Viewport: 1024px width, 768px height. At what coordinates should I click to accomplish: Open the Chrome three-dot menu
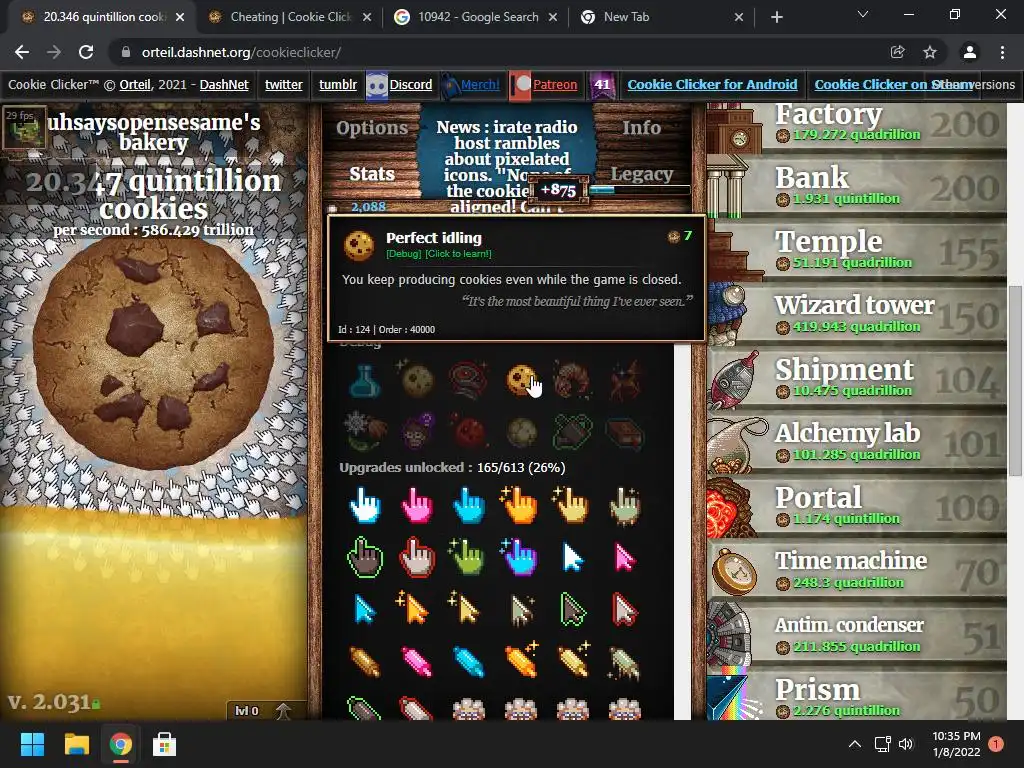(x=1002, y=52)
